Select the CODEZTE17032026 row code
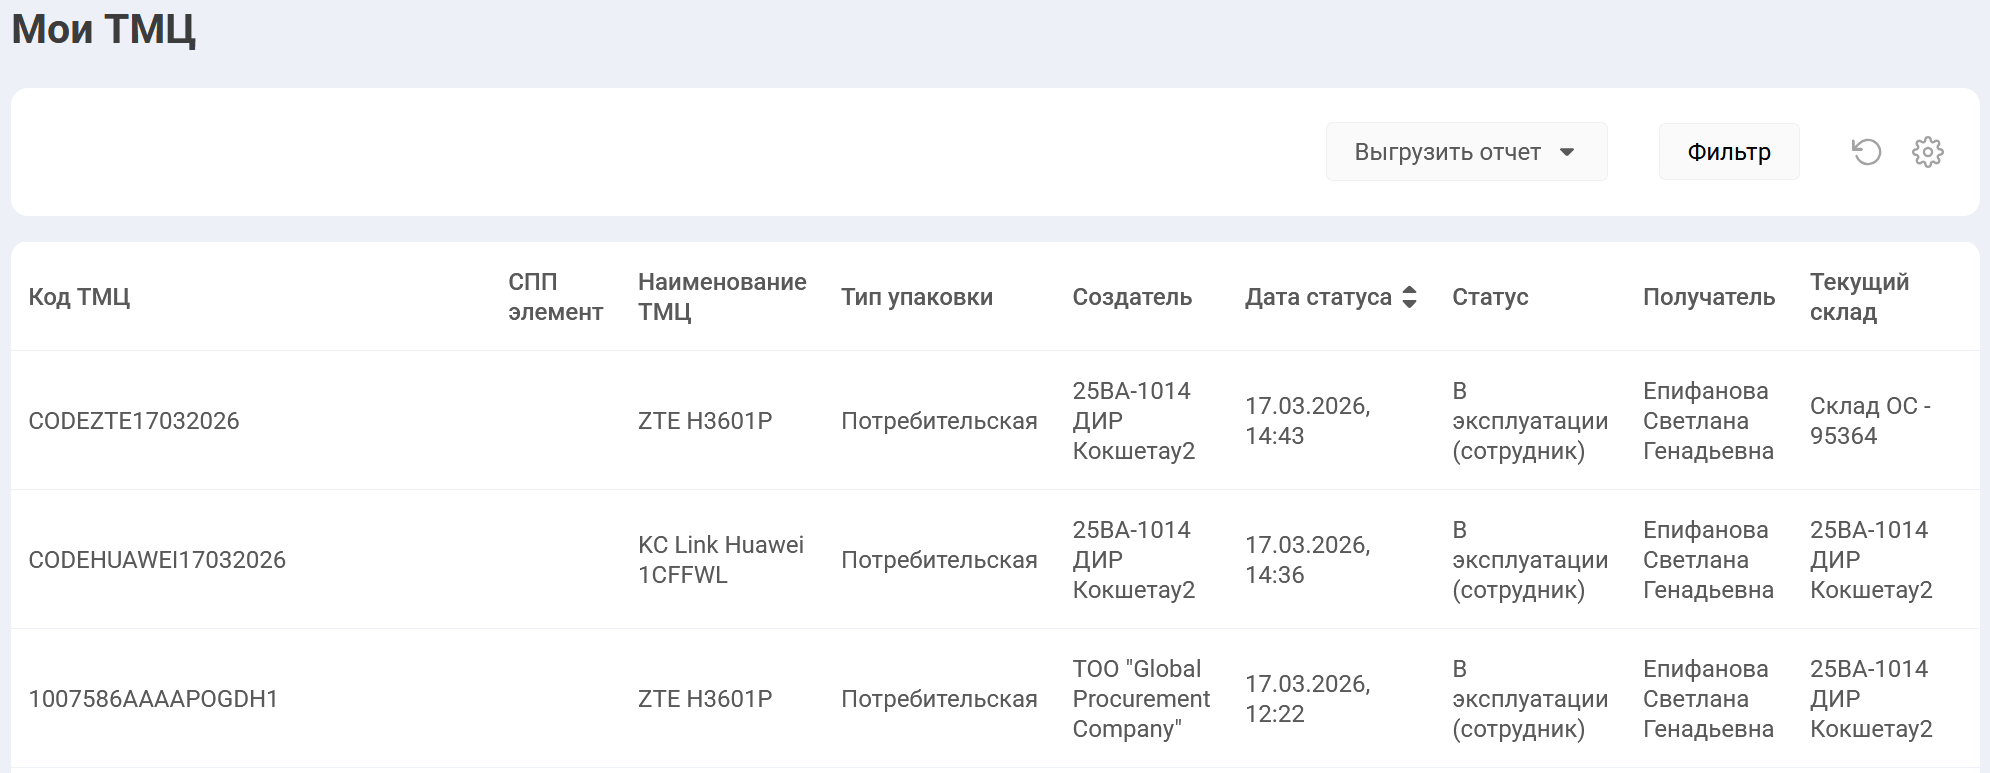The height and width of the screenshot is (773, 1990). [134, 421]
